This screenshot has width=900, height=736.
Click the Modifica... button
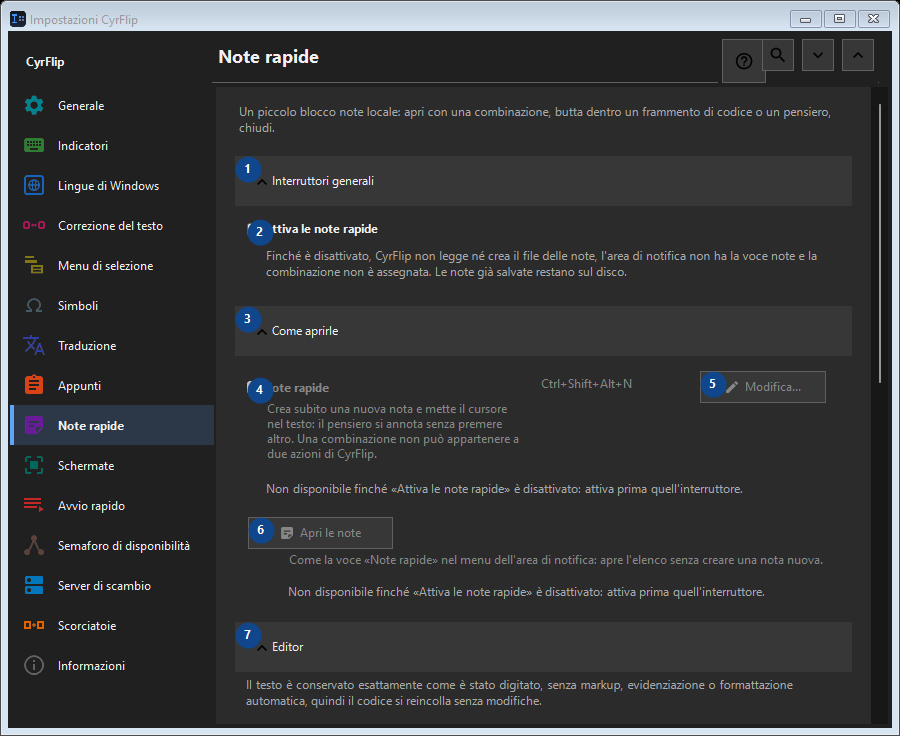point(763,387)
